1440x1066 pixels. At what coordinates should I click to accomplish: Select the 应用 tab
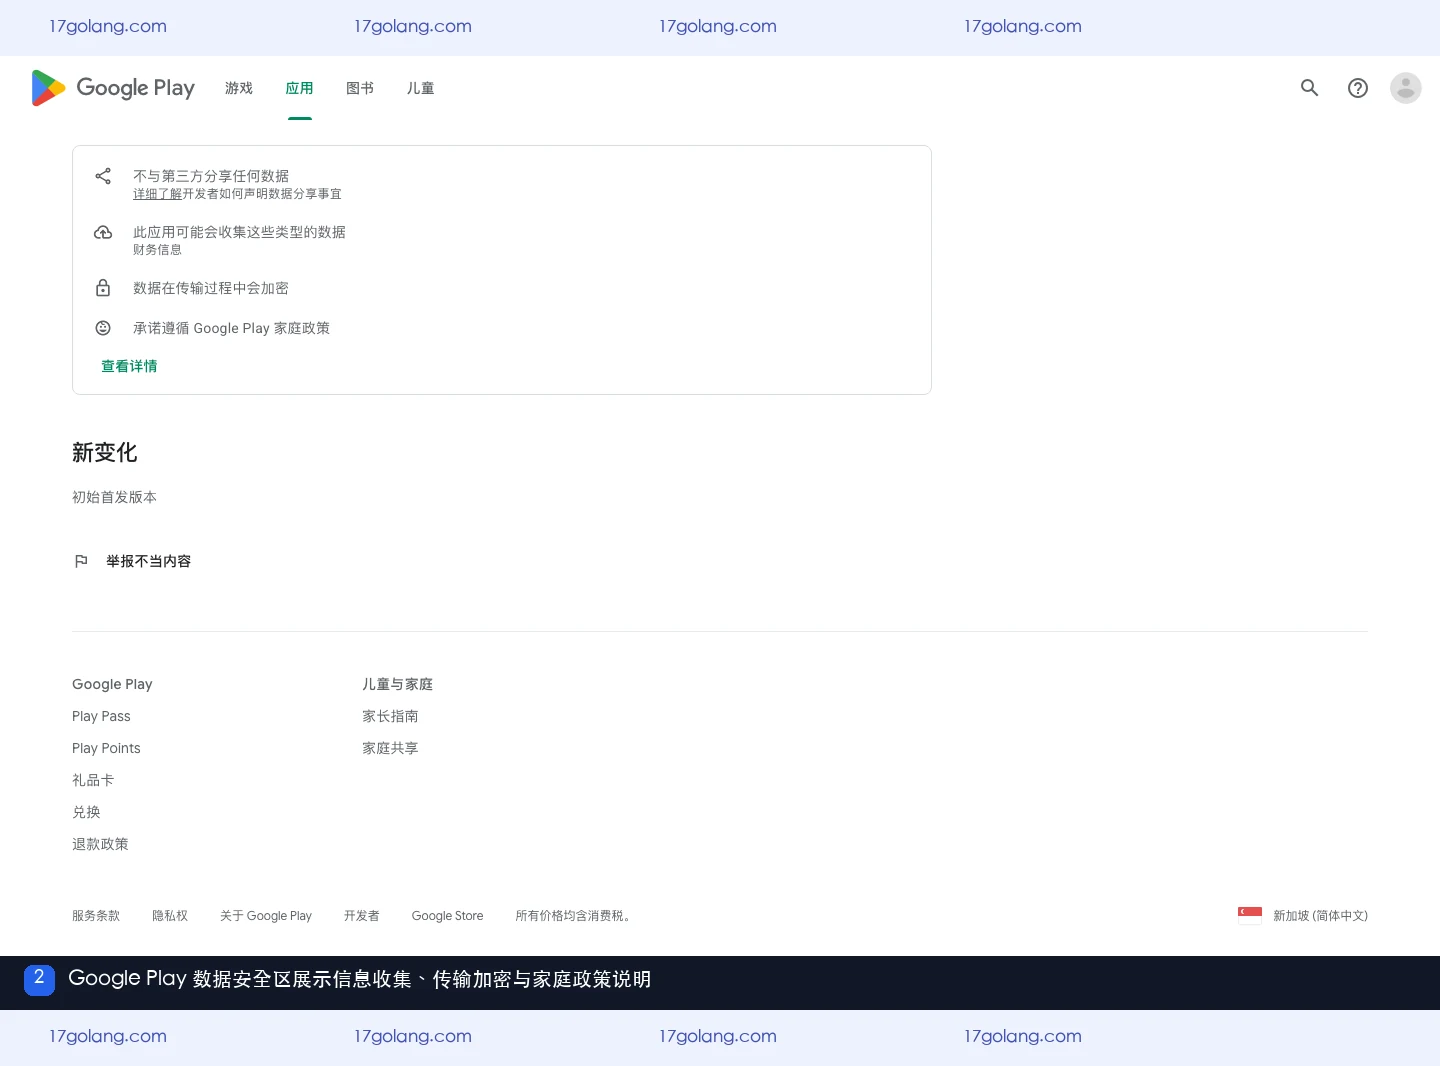pyautogui.click(x=300, y=88)
